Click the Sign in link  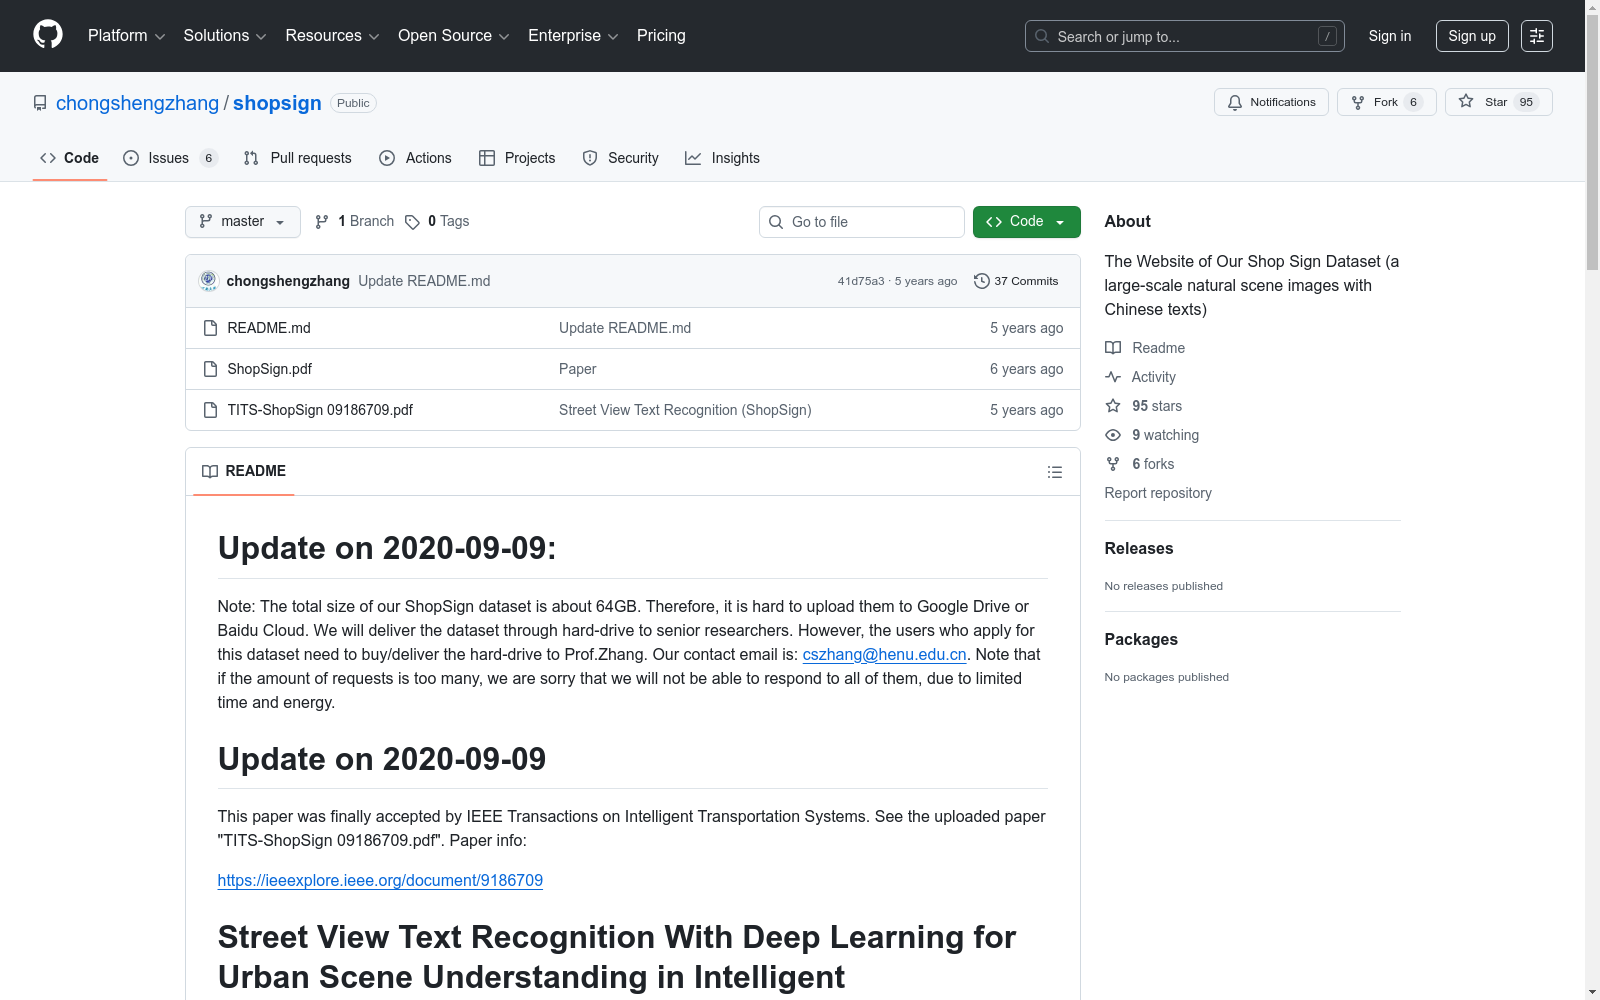(x=1390, y=36)
